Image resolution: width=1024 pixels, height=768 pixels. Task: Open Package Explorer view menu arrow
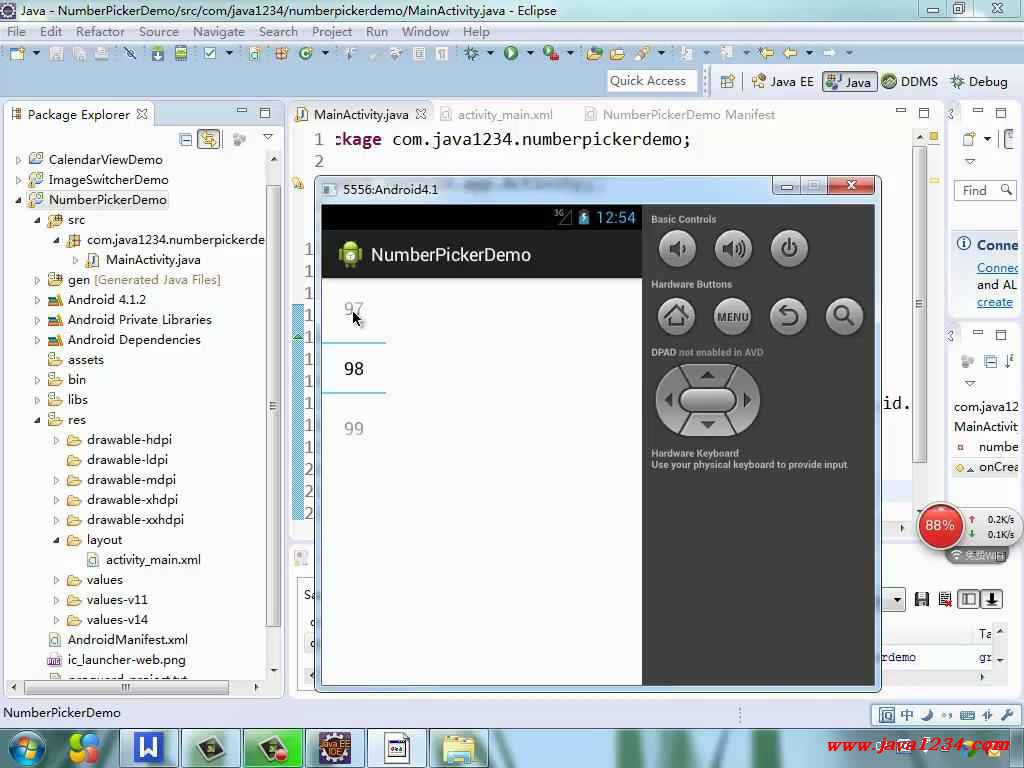coord(268,137)
